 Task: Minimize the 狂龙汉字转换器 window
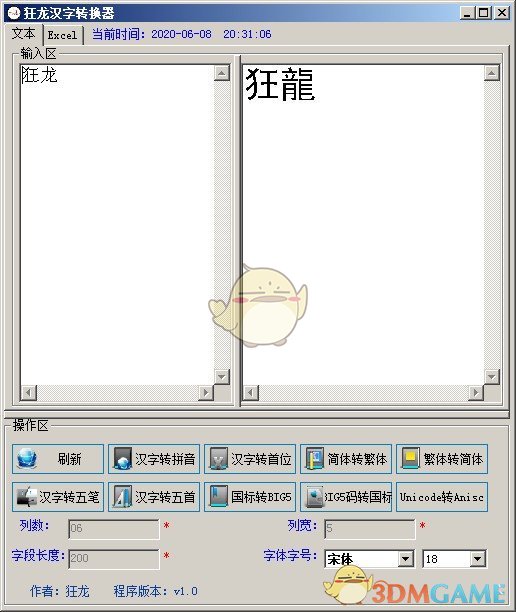[467, 13]
